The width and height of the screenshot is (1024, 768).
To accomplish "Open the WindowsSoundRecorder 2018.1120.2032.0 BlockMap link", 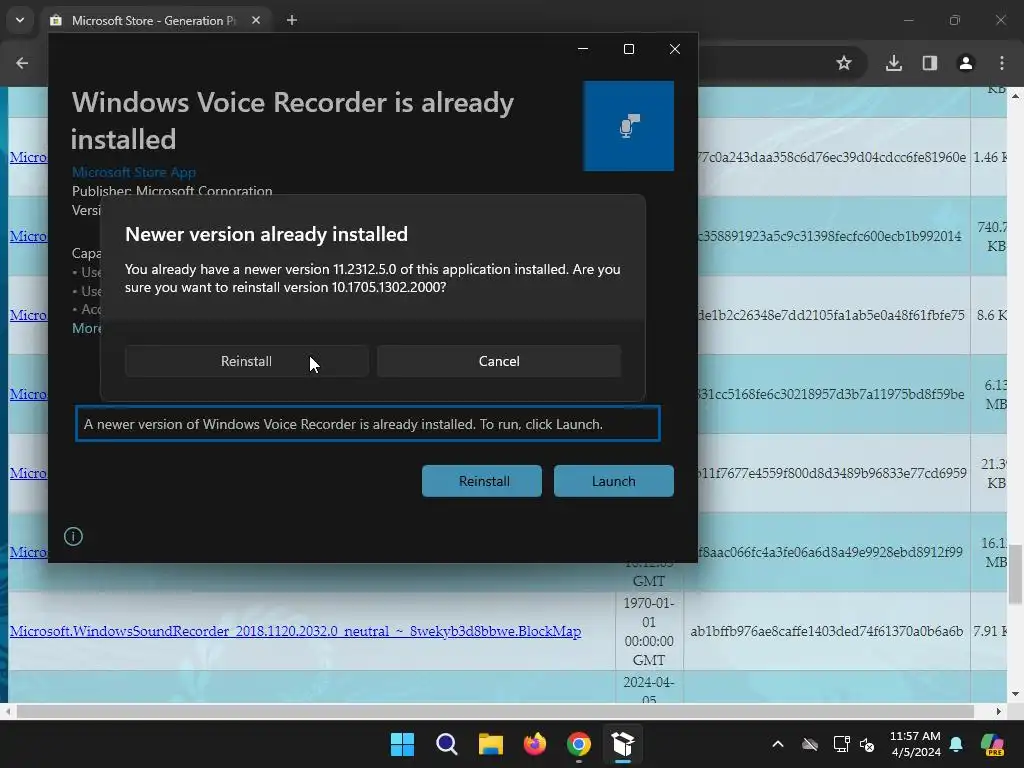I will (x=295, y=632).
